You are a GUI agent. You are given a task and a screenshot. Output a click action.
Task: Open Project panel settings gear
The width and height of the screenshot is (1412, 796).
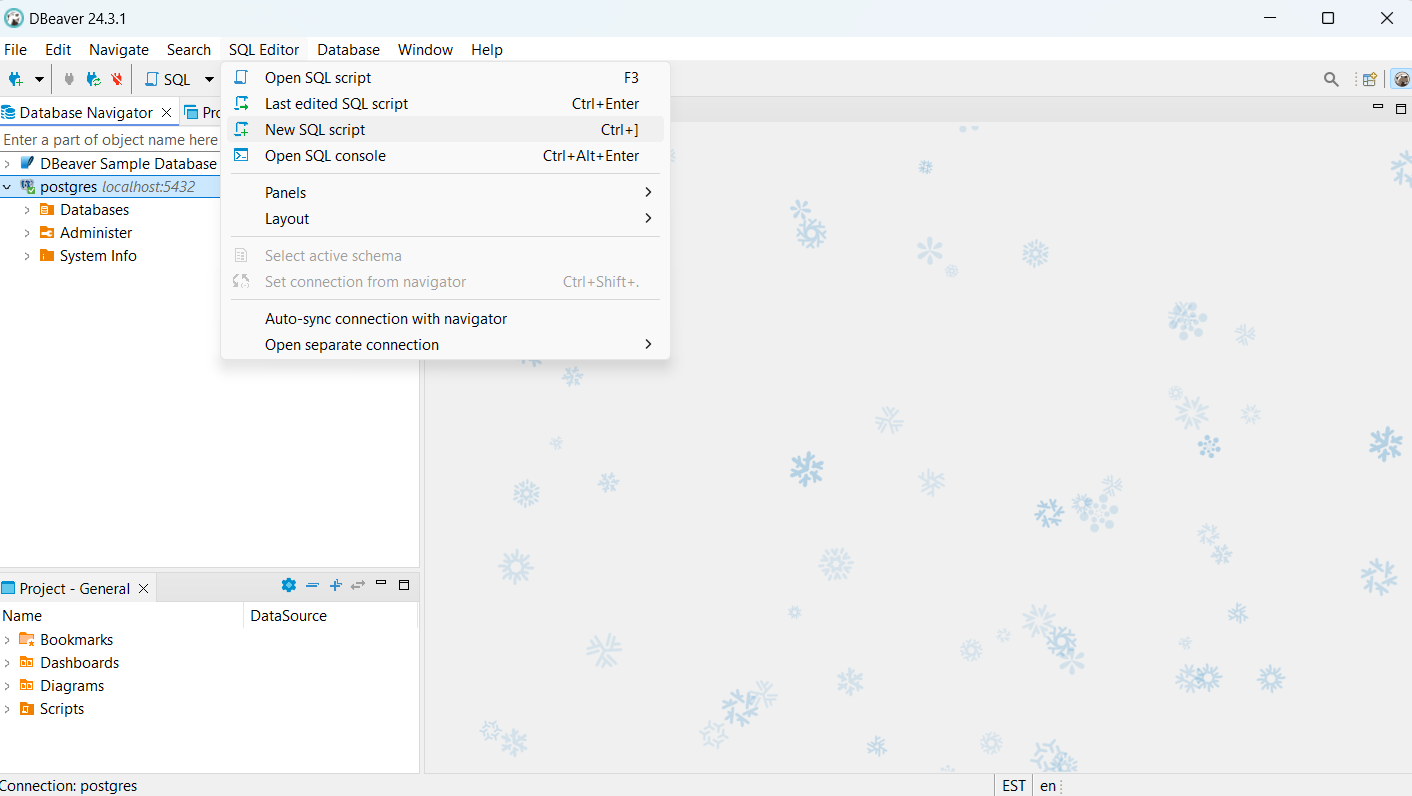pos(288,585)
